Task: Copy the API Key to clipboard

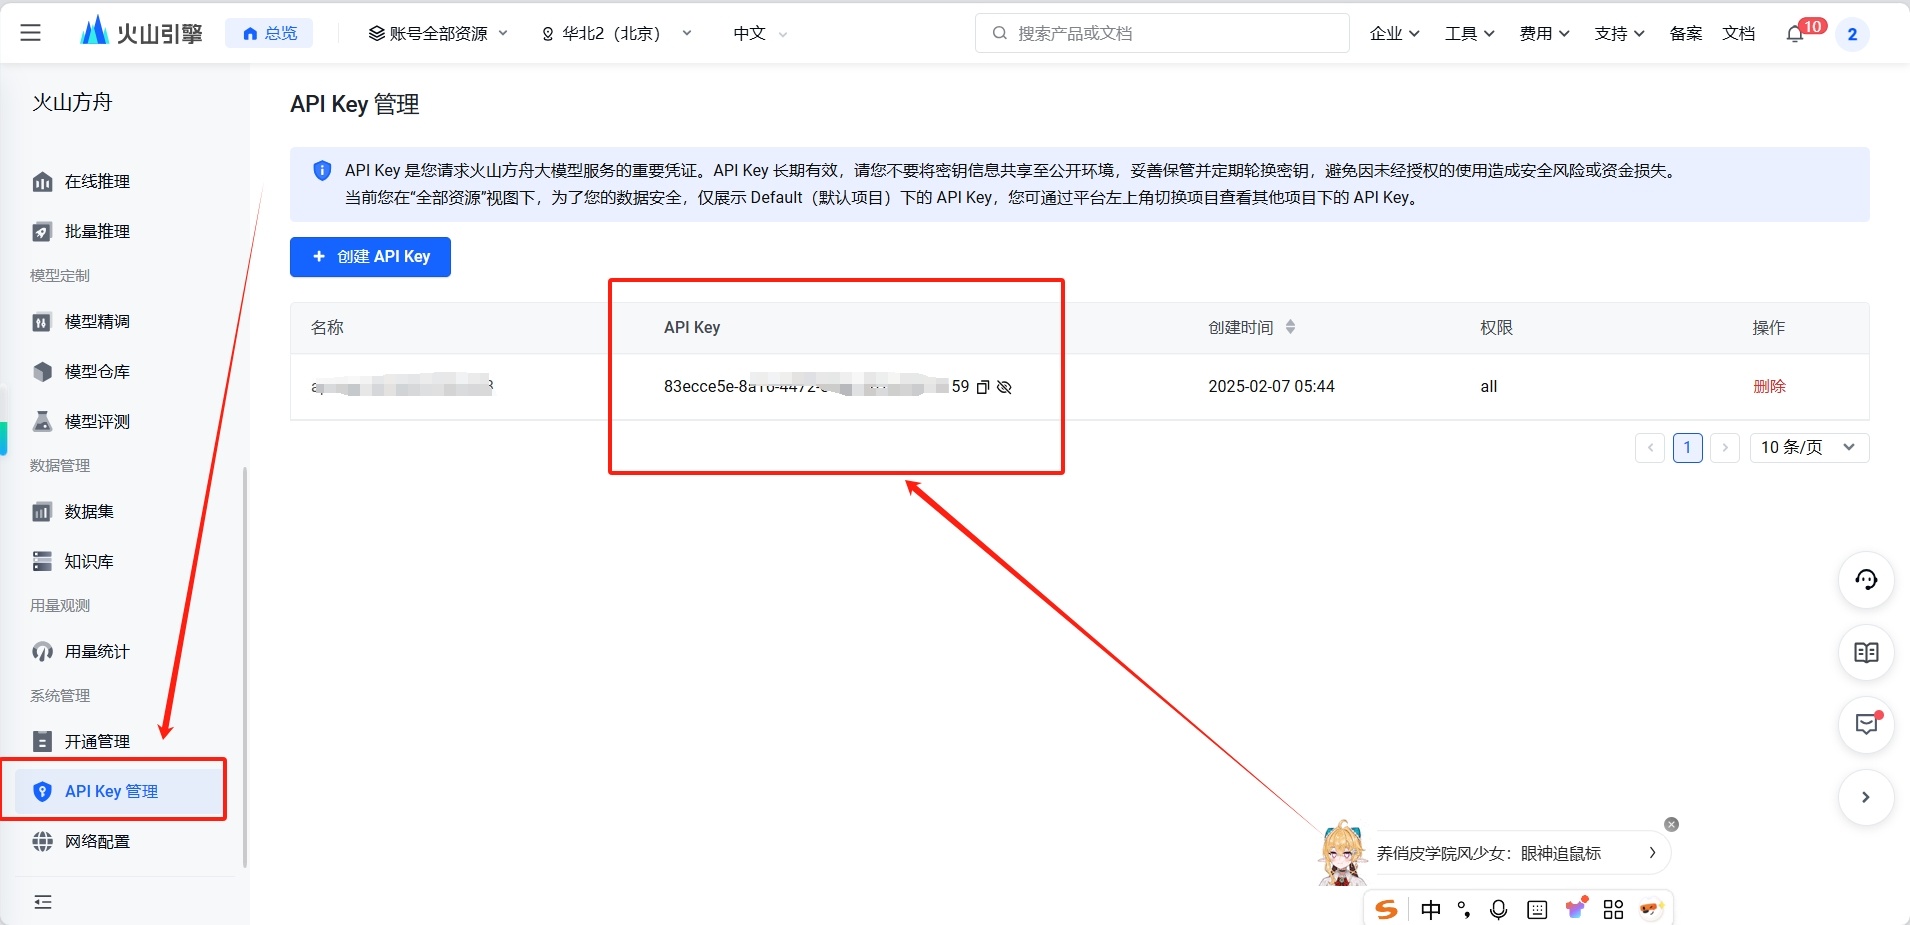Action: click(x=982, y=387)
